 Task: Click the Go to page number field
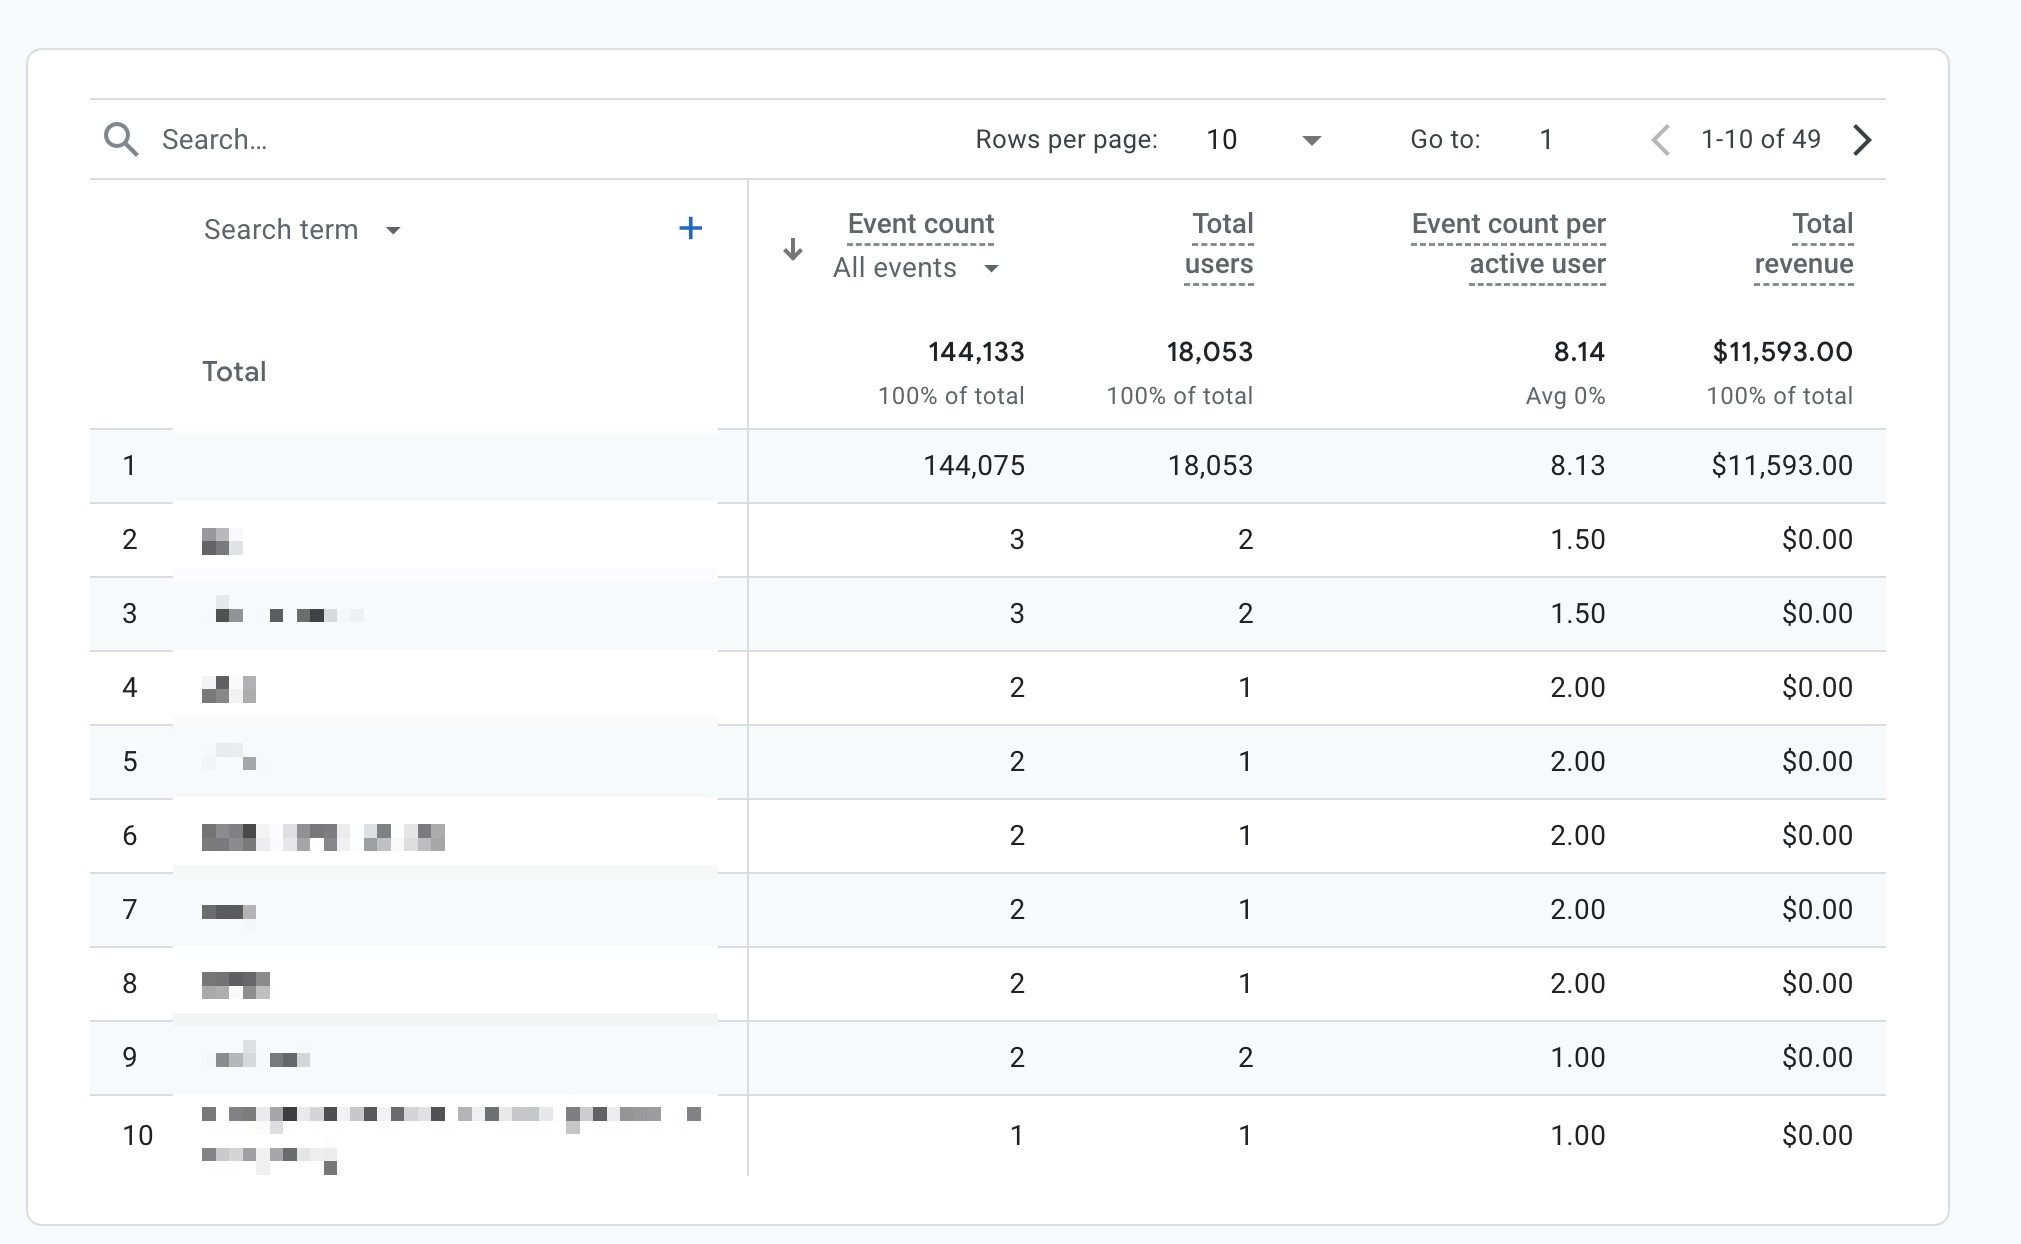pyautogui.click(x=1546, y=140)
